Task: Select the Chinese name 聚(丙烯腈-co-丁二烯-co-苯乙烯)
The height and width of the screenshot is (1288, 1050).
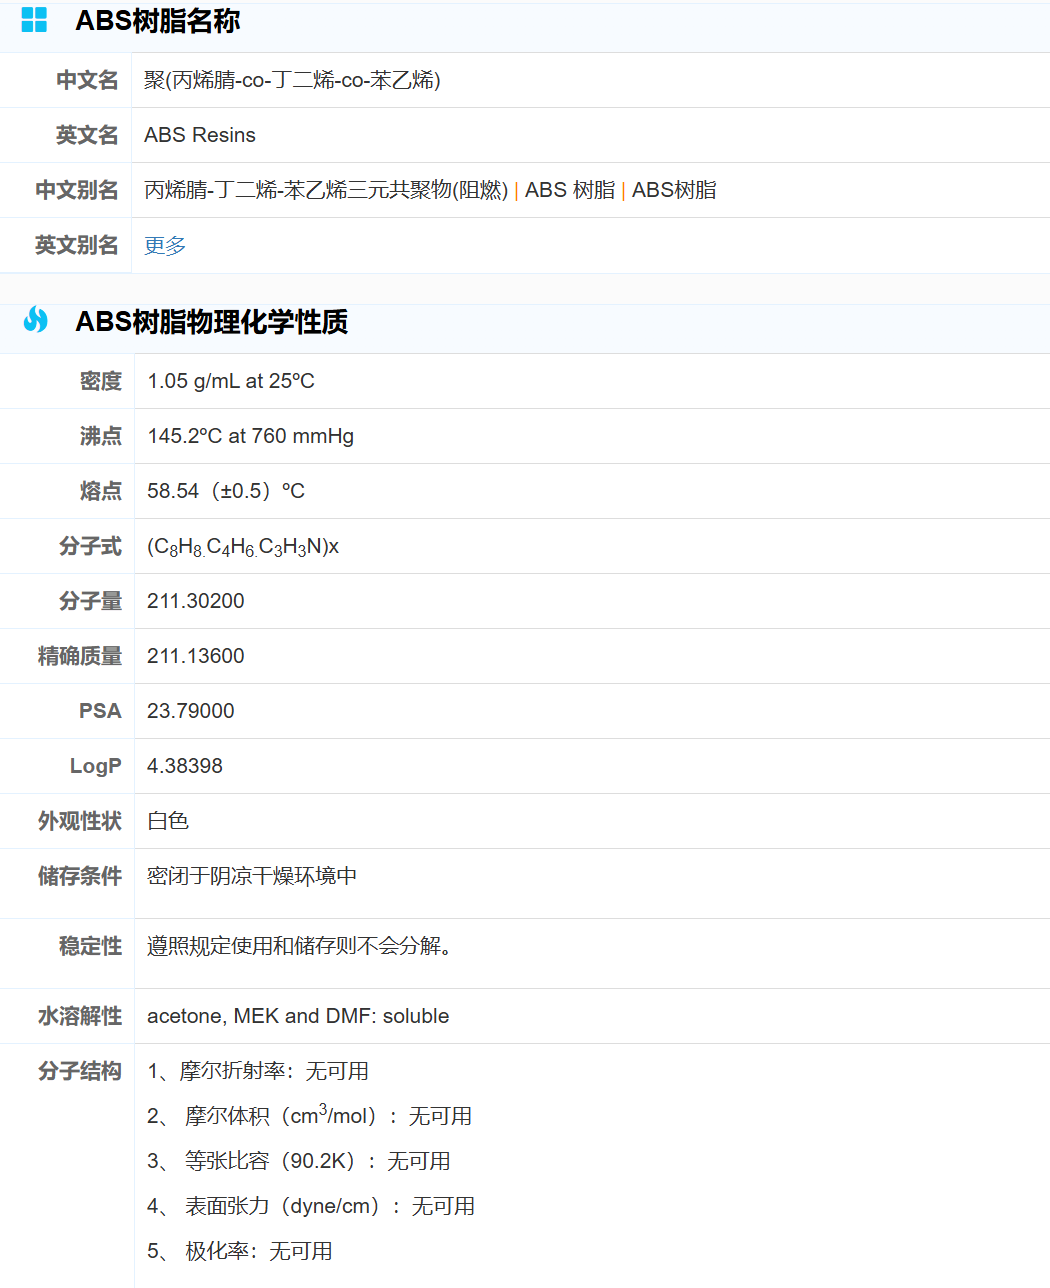Action: pos(292,80)
